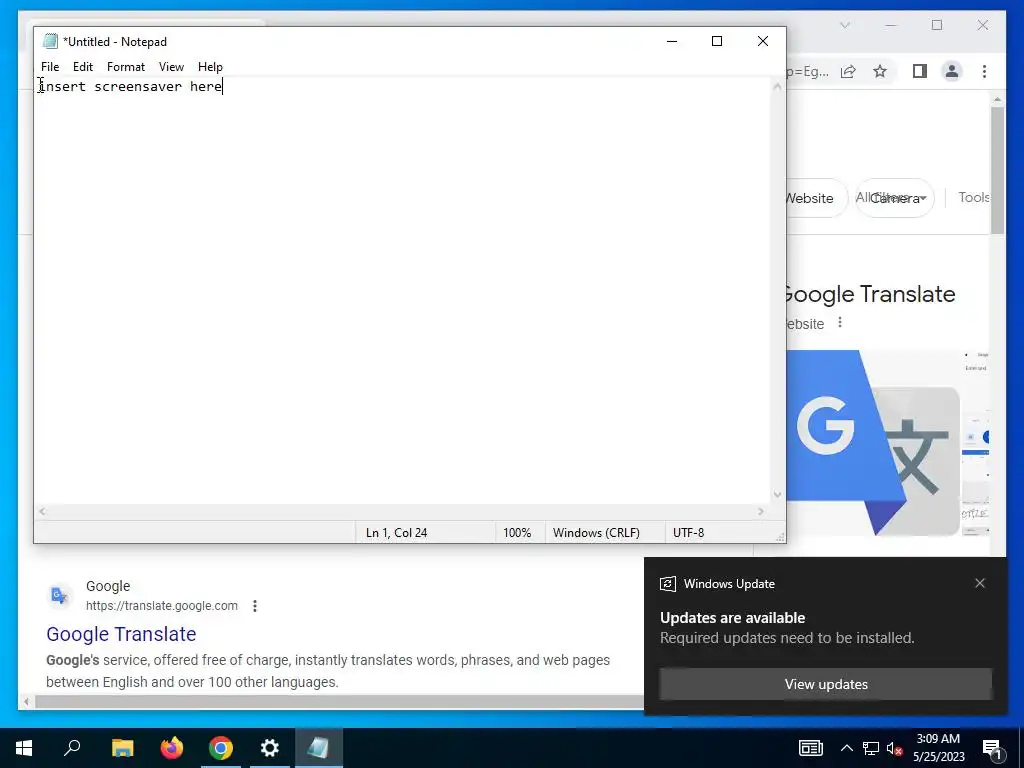Screen dimensions: 1024x768
Task: Toggle Chrome side panel icon
Action: point(920,71)
